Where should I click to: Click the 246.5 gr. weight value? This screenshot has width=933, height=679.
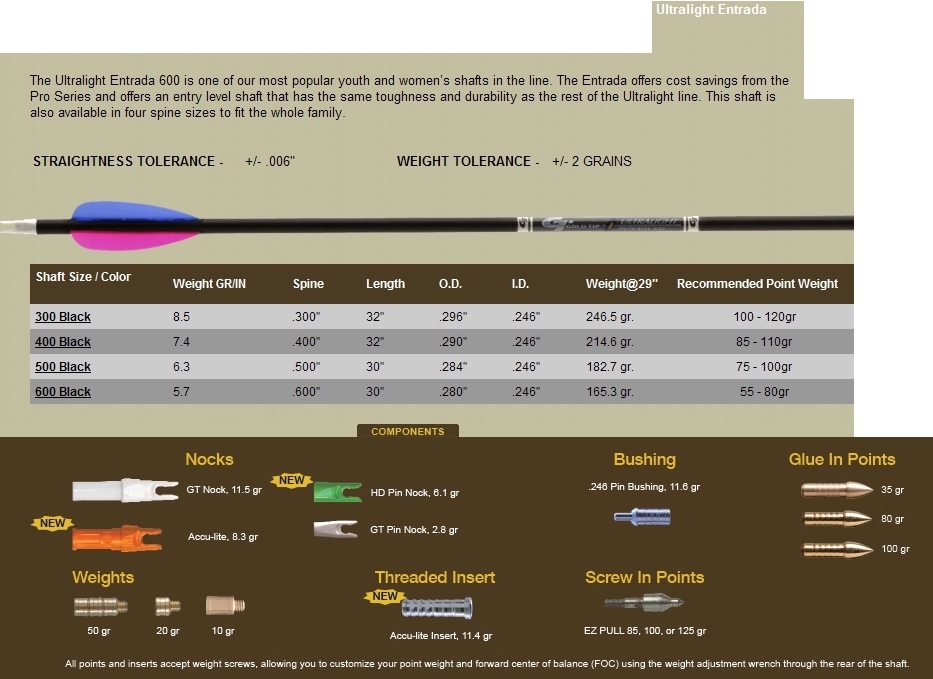[610, 317]
